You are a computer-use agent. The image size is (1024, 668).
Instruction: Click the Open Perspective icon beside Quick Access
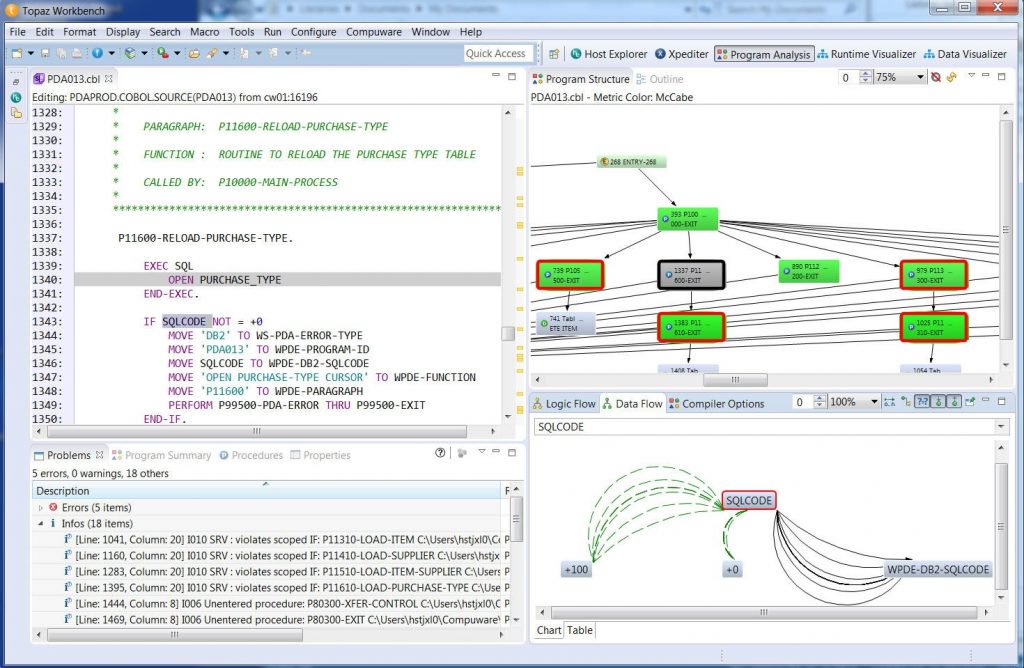click(553, 54)
